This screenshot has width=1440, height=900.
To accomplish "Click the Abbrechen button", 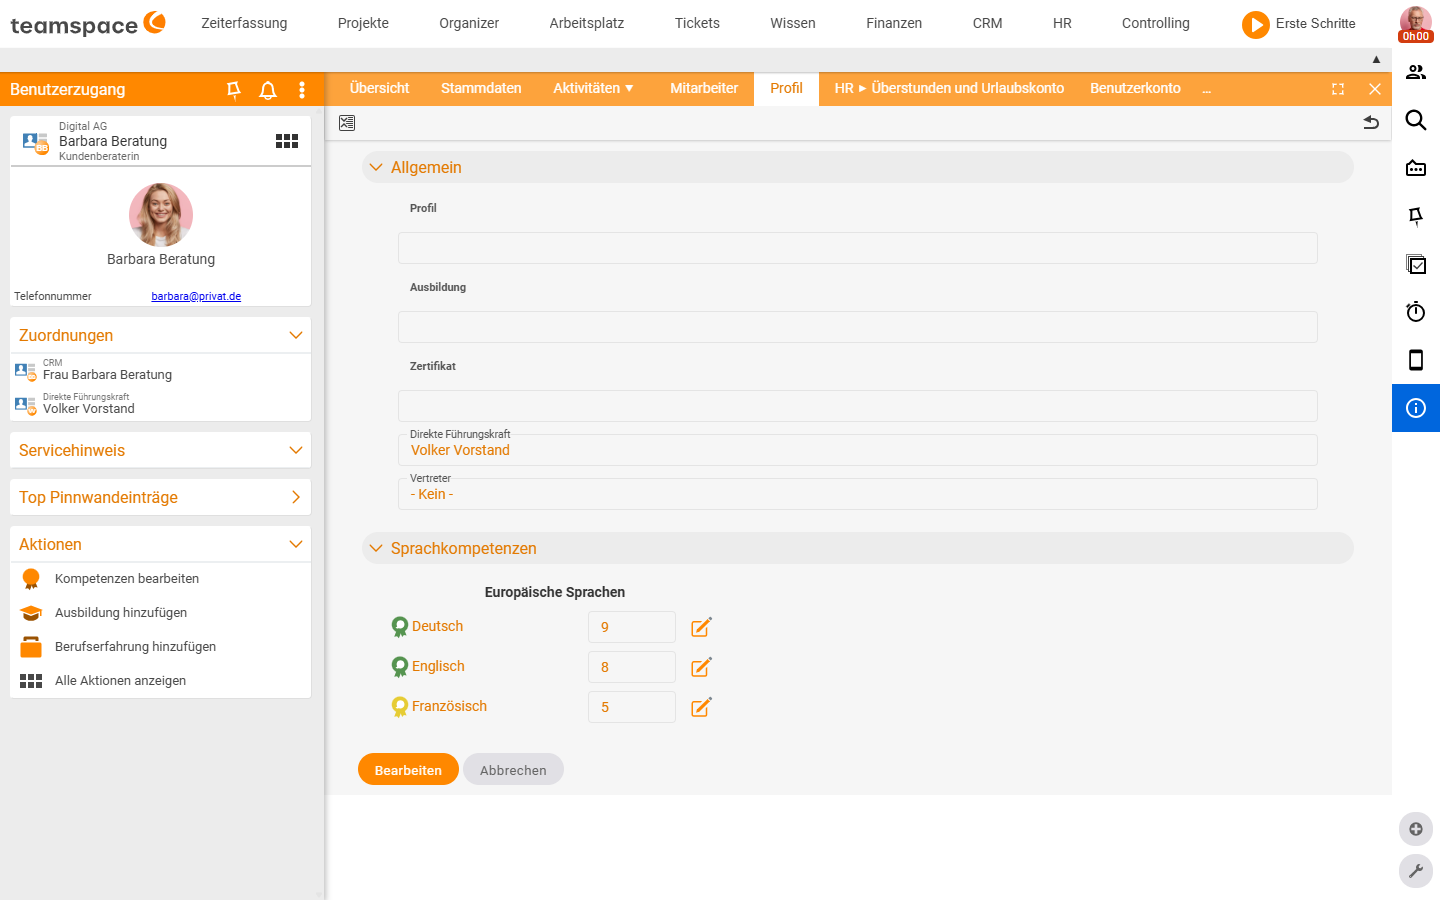I will point(513,769).
